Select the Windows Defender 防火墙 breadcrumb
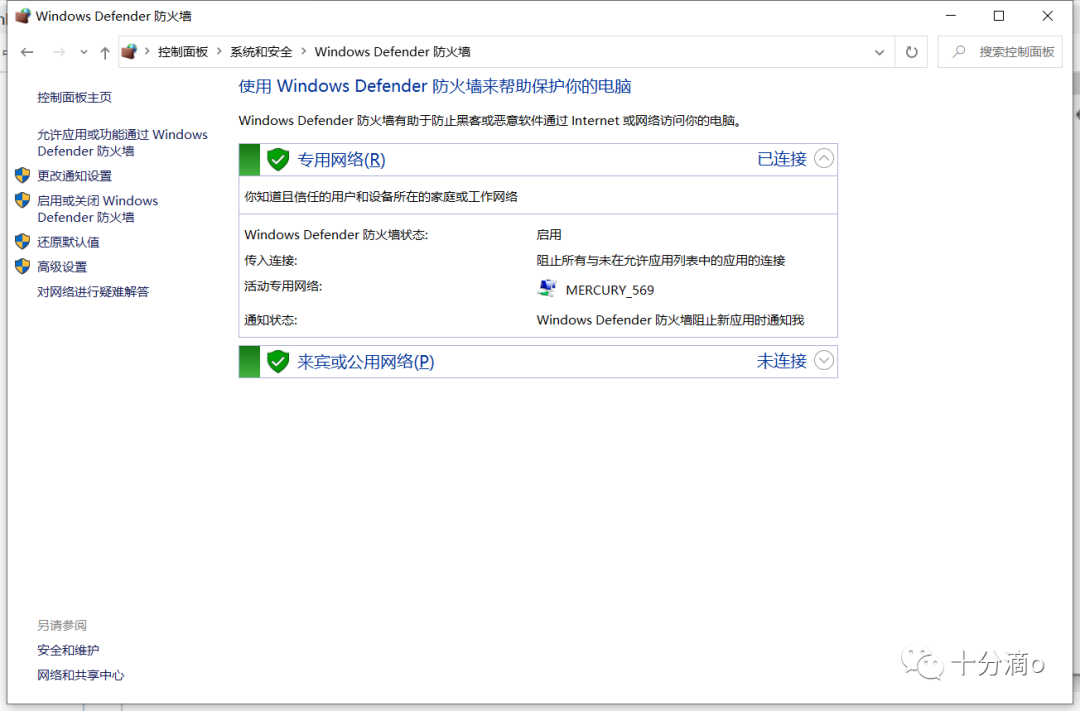1080x711 pixels. tap(393, 52)
